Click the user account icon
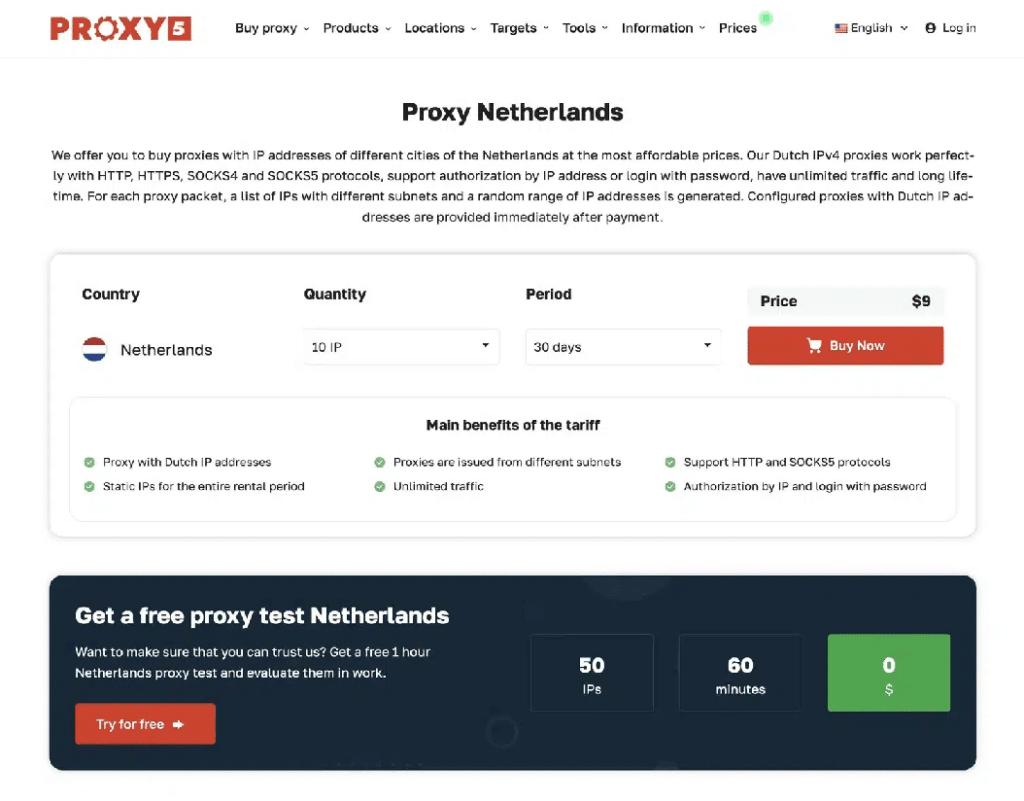Viewport: 1024px width, 801px height. (931, 28)
